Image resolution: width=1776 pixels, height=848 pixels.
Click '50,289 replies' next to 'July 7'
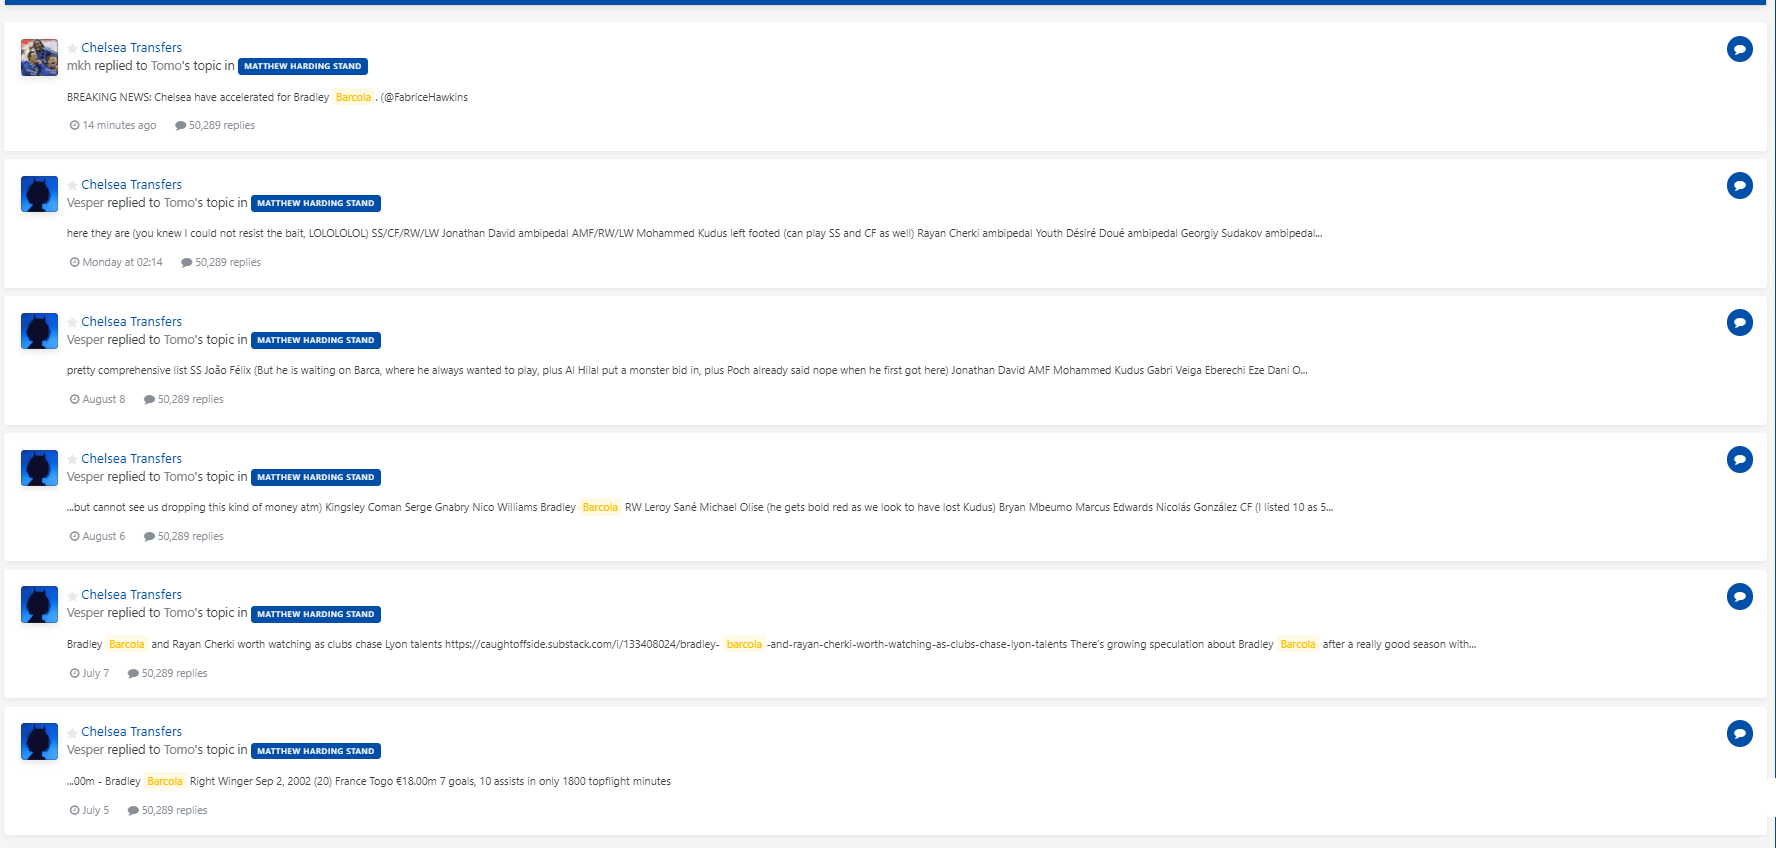(x=168, y=674)
